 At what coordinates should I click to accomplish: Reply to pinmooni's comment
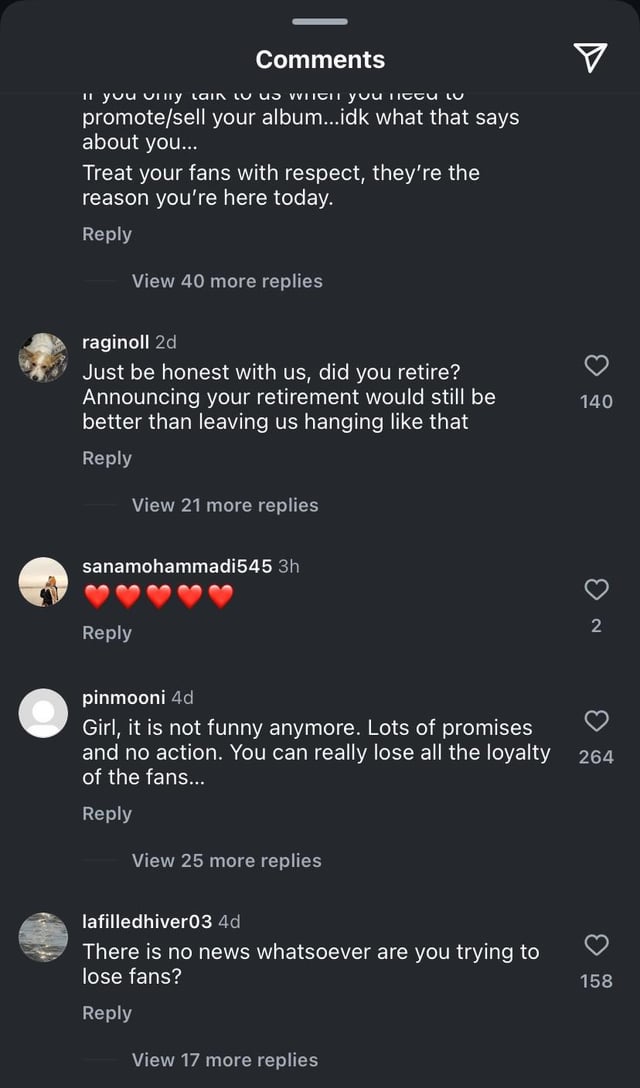[x=107, y=813]
